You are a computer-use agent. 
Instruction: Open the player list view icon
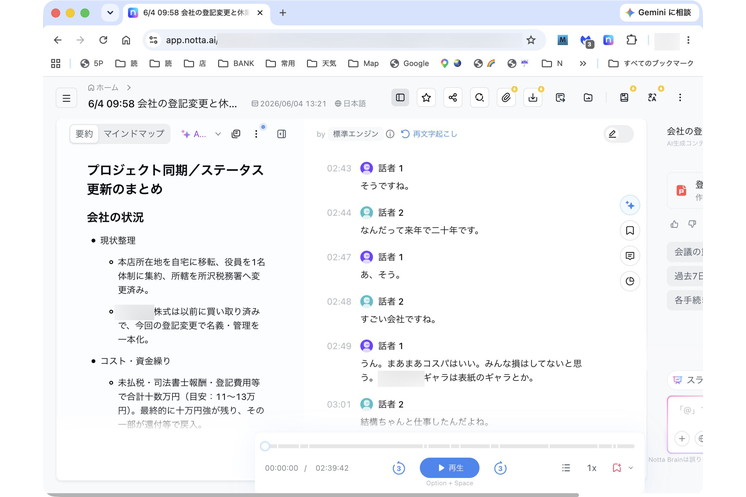566,468
